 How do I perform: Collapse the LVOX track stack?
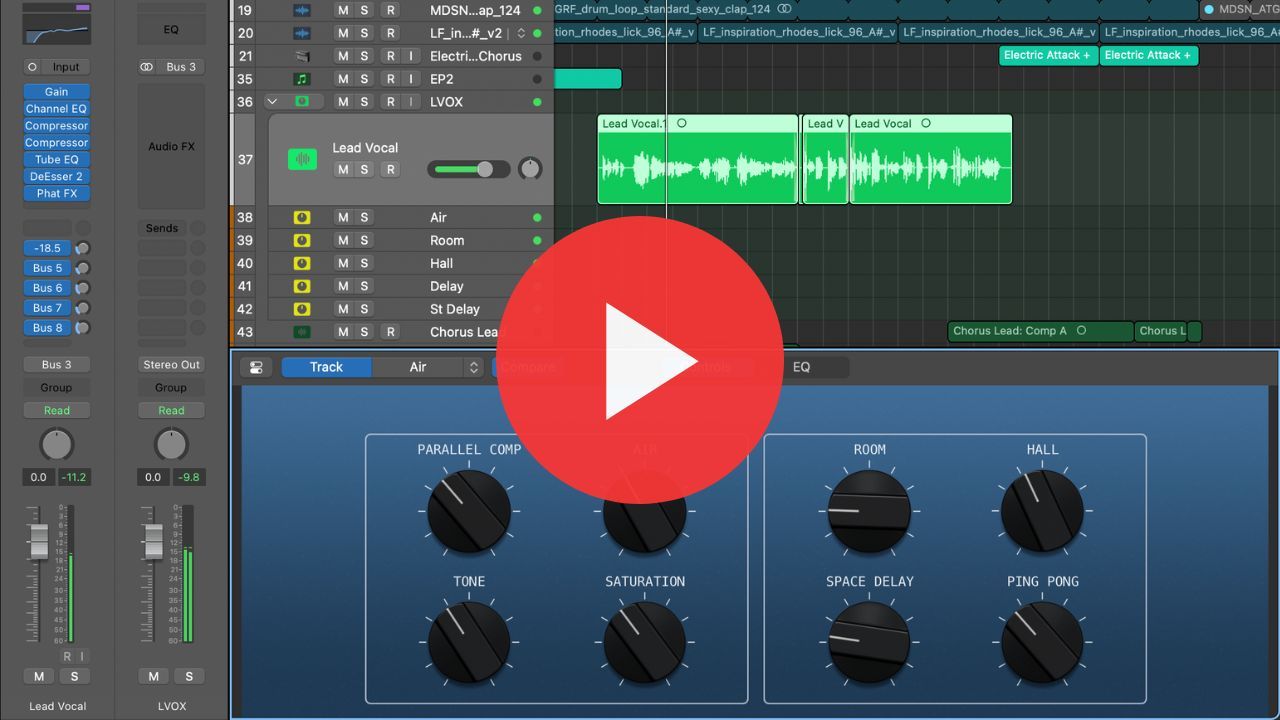click(272, 101)
